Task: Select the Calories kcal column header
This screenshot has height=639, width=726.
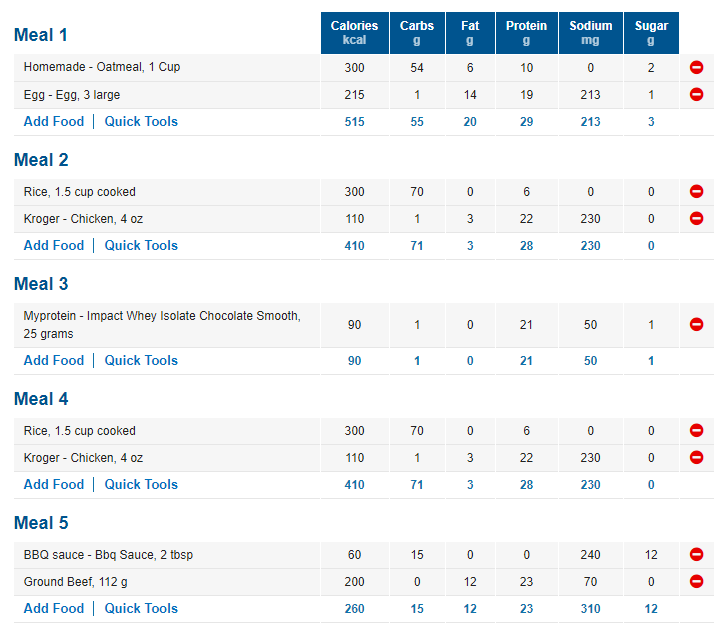Action: (x=355, y=33)
